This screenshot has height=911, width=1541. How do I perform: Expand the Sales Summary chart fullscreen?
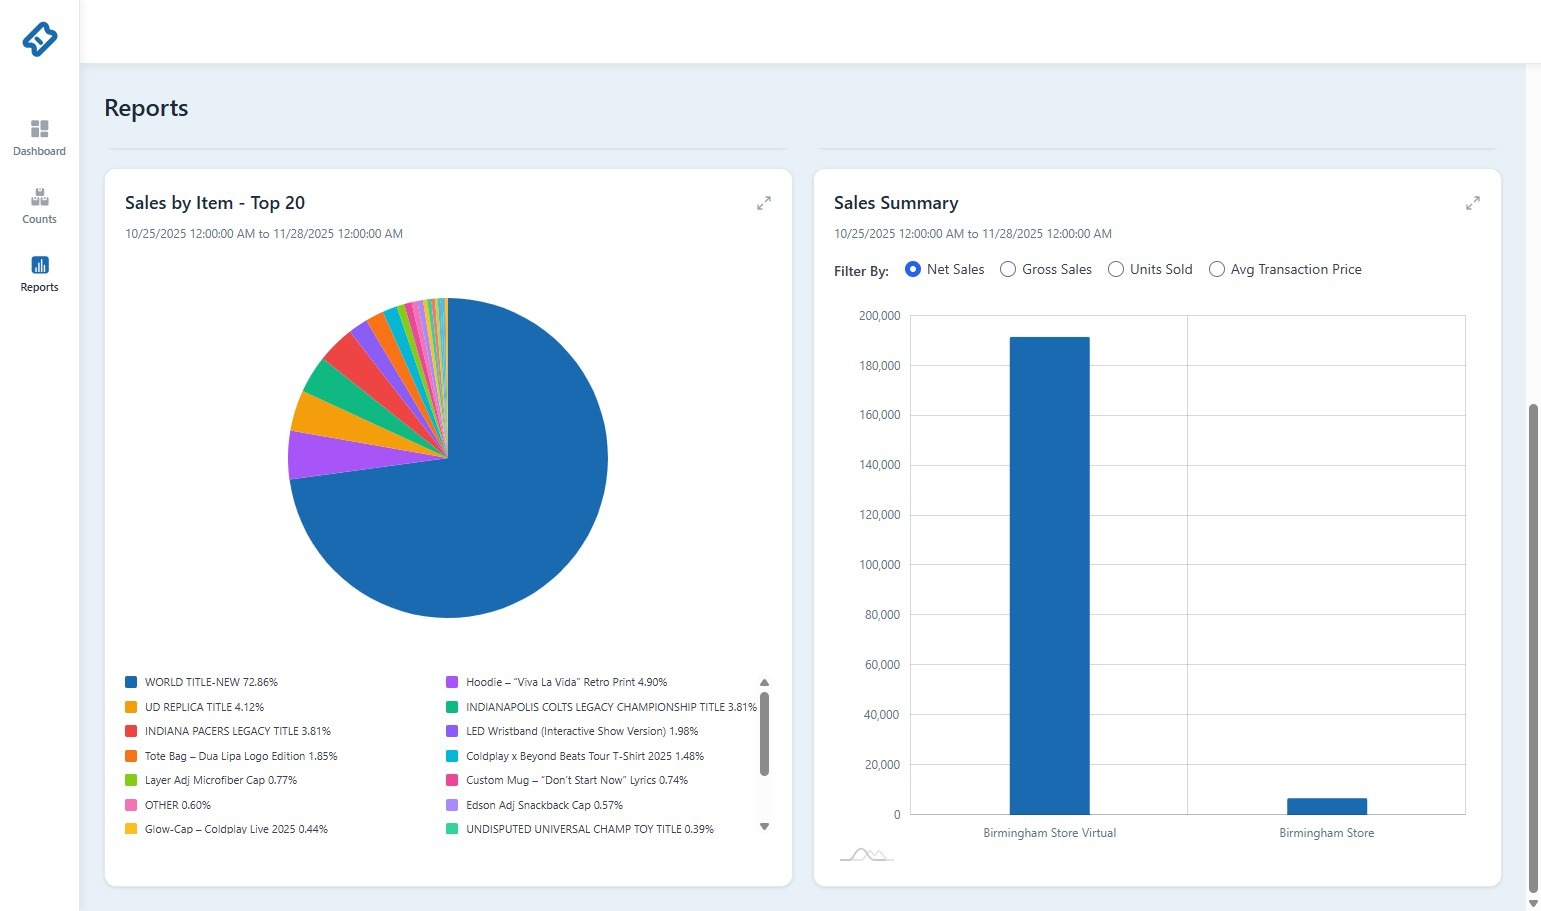click(x=1473, y=203)
